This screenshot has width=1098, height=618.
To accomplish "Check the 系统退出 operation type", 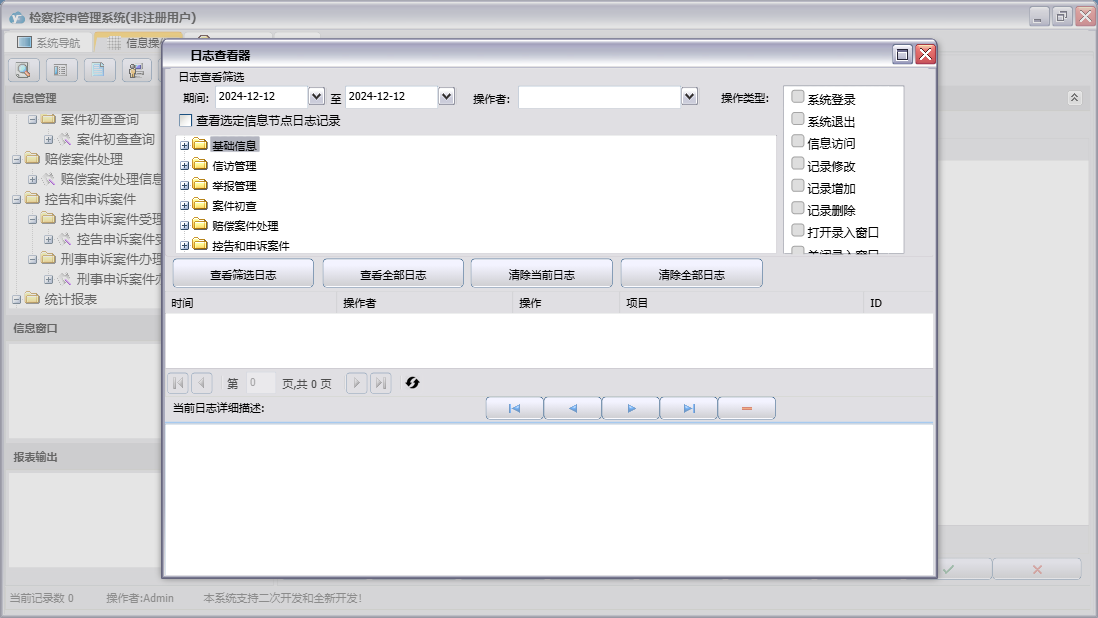I will click(798, 119).
